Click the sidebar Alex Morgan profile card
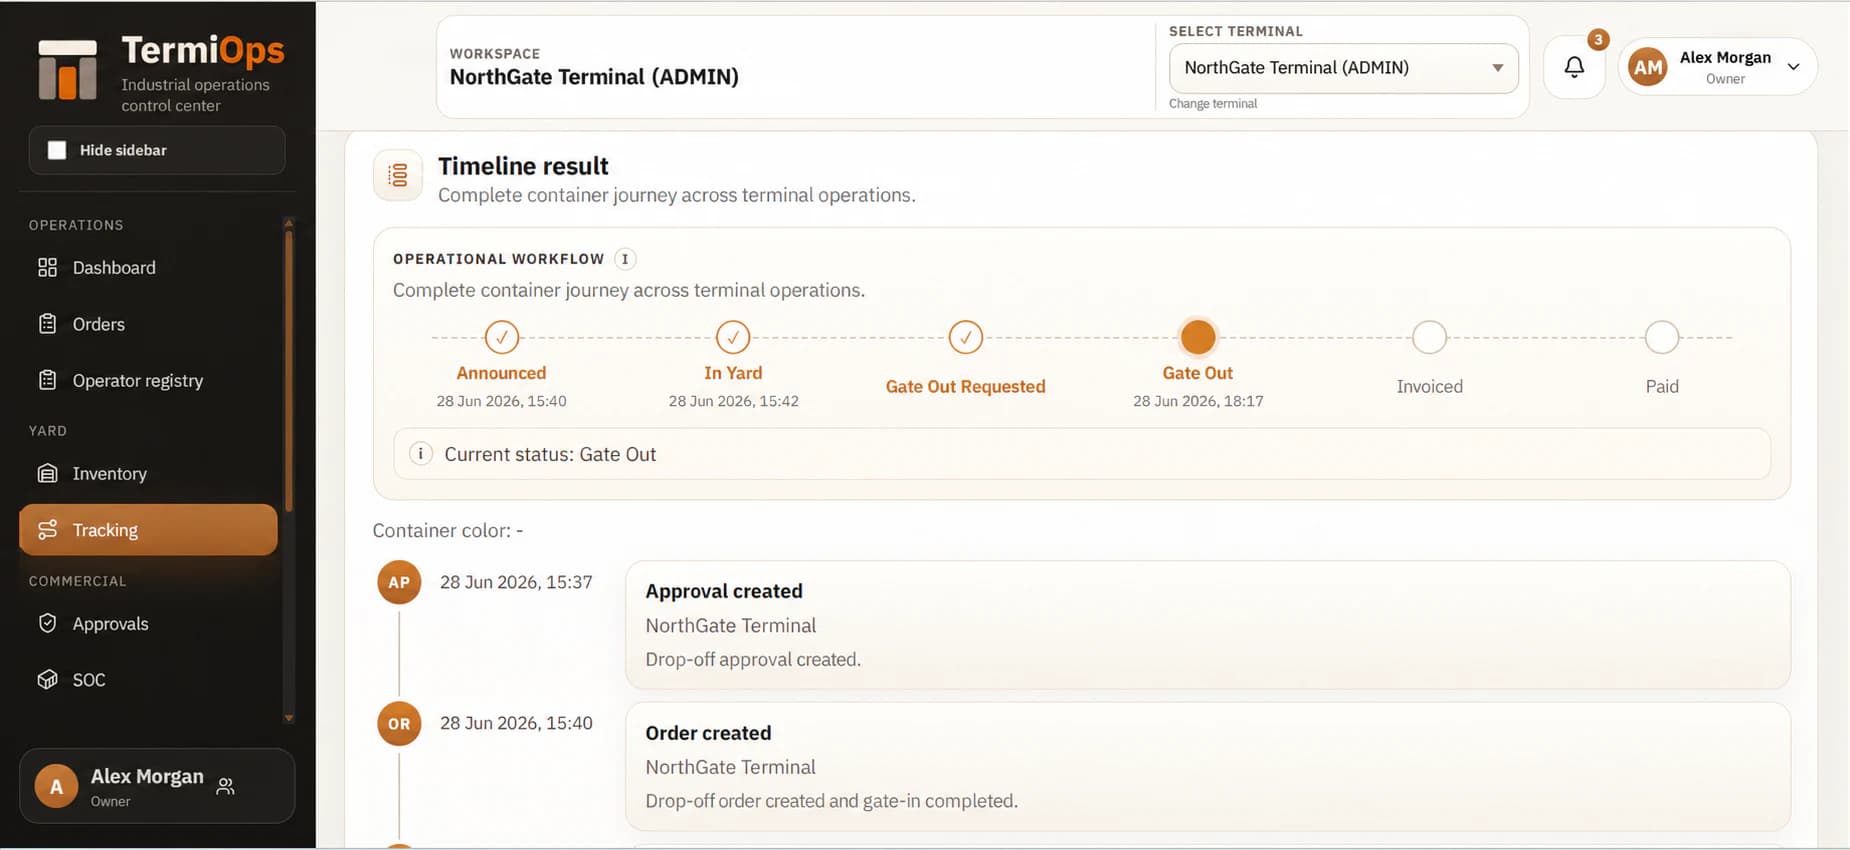This screenshot has width=1850, height=850. point(157,787)
